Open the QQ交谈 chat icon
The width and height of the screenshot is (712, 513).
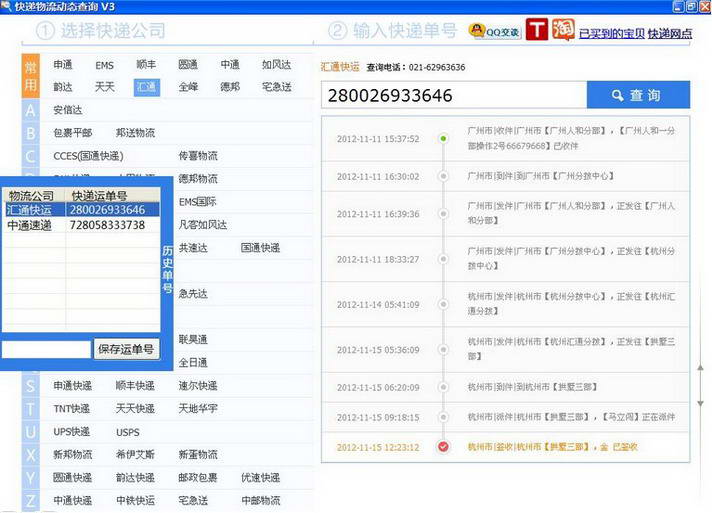click(x=494, y=31)
